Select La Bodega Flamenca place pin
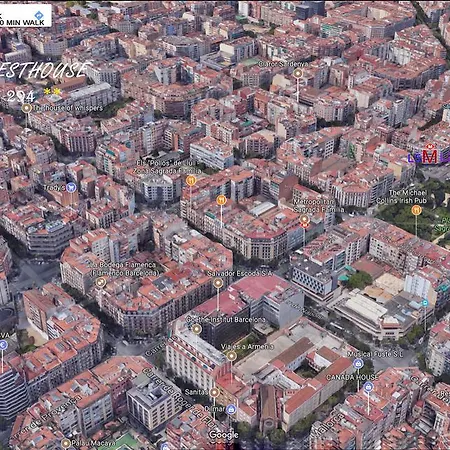Image resolution: width=450 pixels, height=450 pixels. 100,282
